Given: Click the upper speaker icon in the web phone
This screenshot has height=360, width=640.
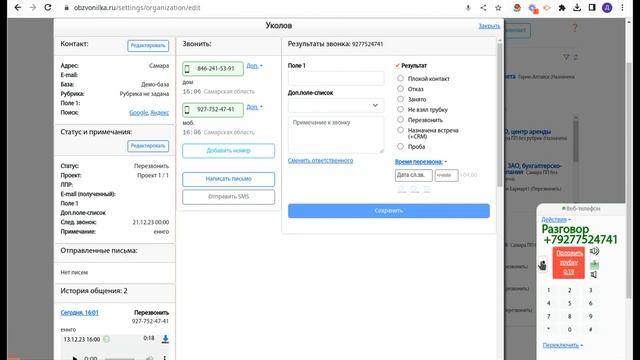Looking at the screenshot, I should [594, 251].
